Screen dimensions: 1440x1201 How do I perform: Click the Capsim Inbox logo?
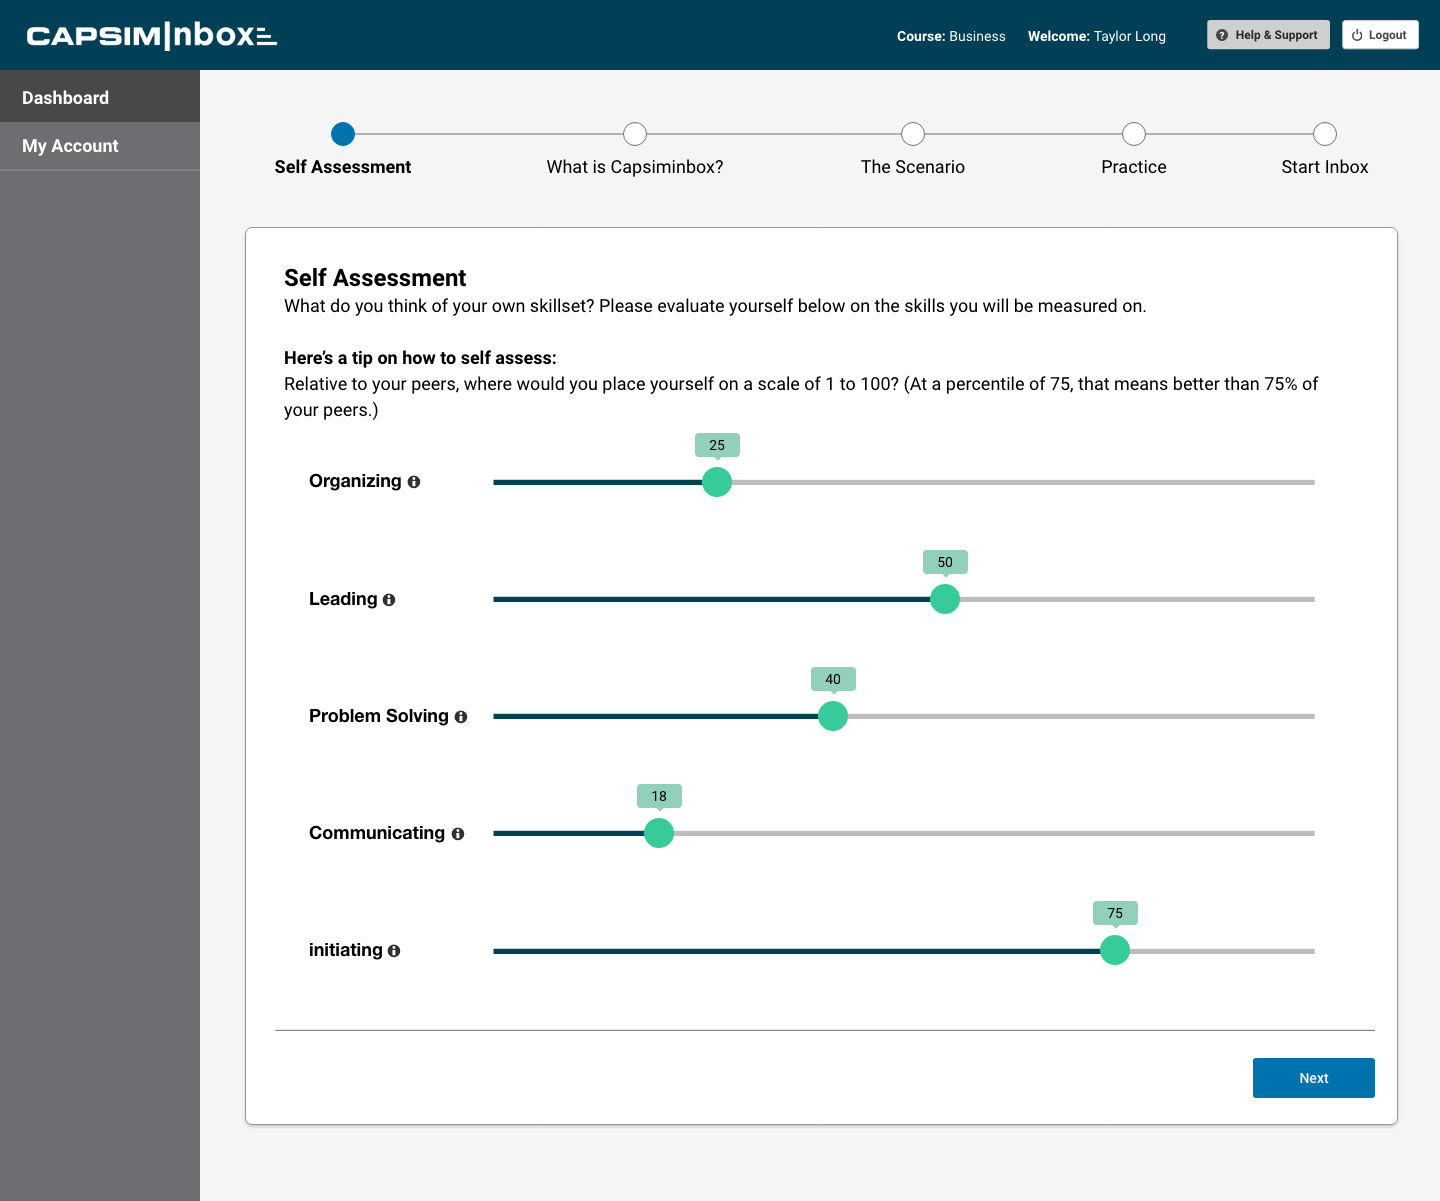(151, 36)
